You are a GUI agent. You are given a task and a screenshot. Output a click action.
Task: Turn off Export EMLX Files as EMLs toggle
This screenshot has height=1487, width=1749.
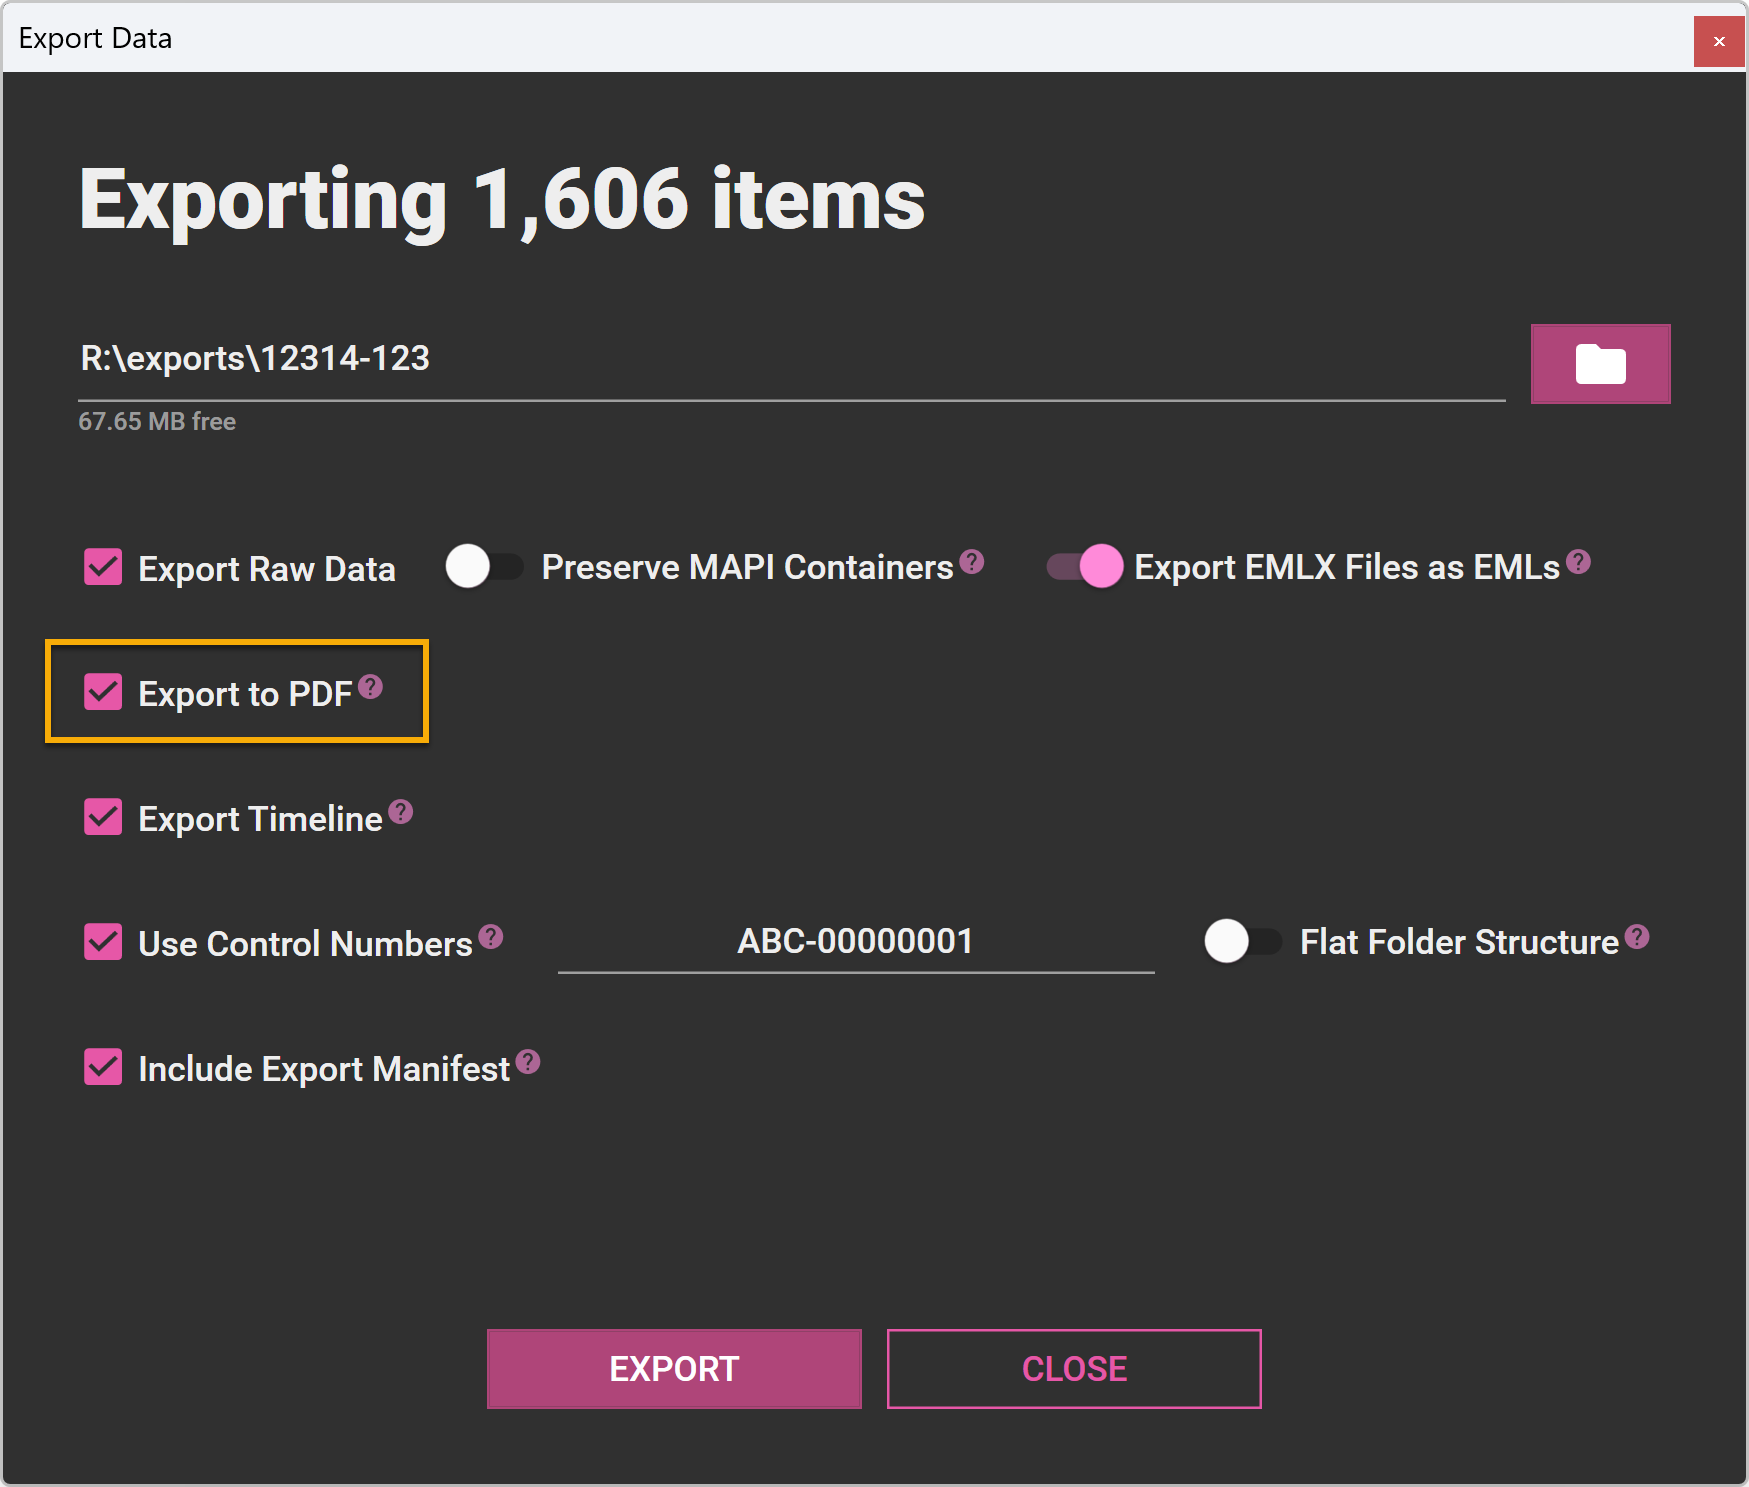pos(1084,567)
